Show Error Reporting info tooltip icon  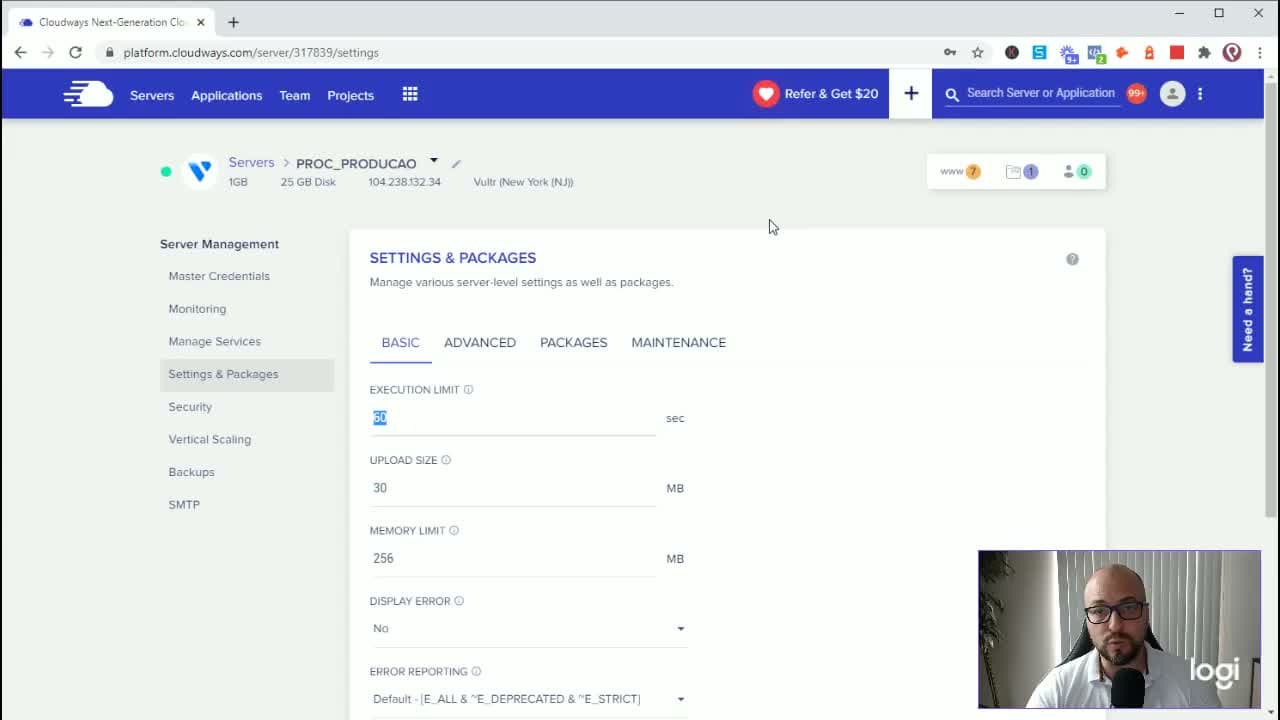(x=476, y=672)
